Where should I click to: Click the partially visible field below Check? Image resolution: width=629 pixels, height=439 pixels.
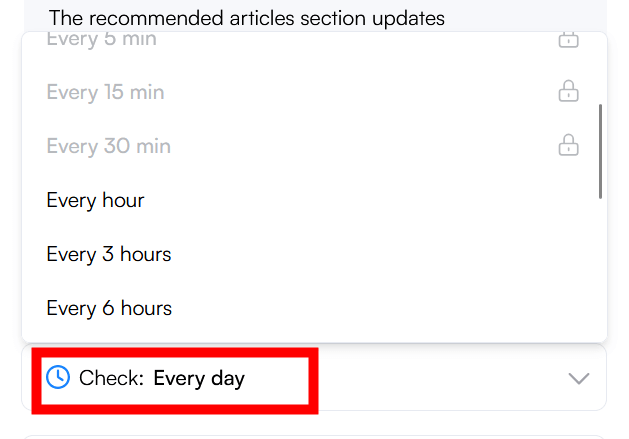click(313, 435)
